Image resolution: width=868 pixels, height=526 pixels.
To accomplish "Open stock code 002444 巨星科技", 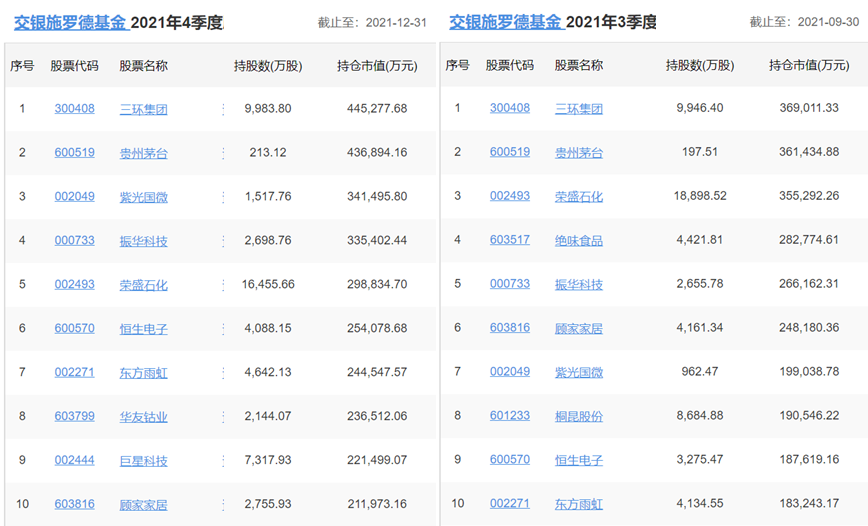I will [x=75, y=460].
